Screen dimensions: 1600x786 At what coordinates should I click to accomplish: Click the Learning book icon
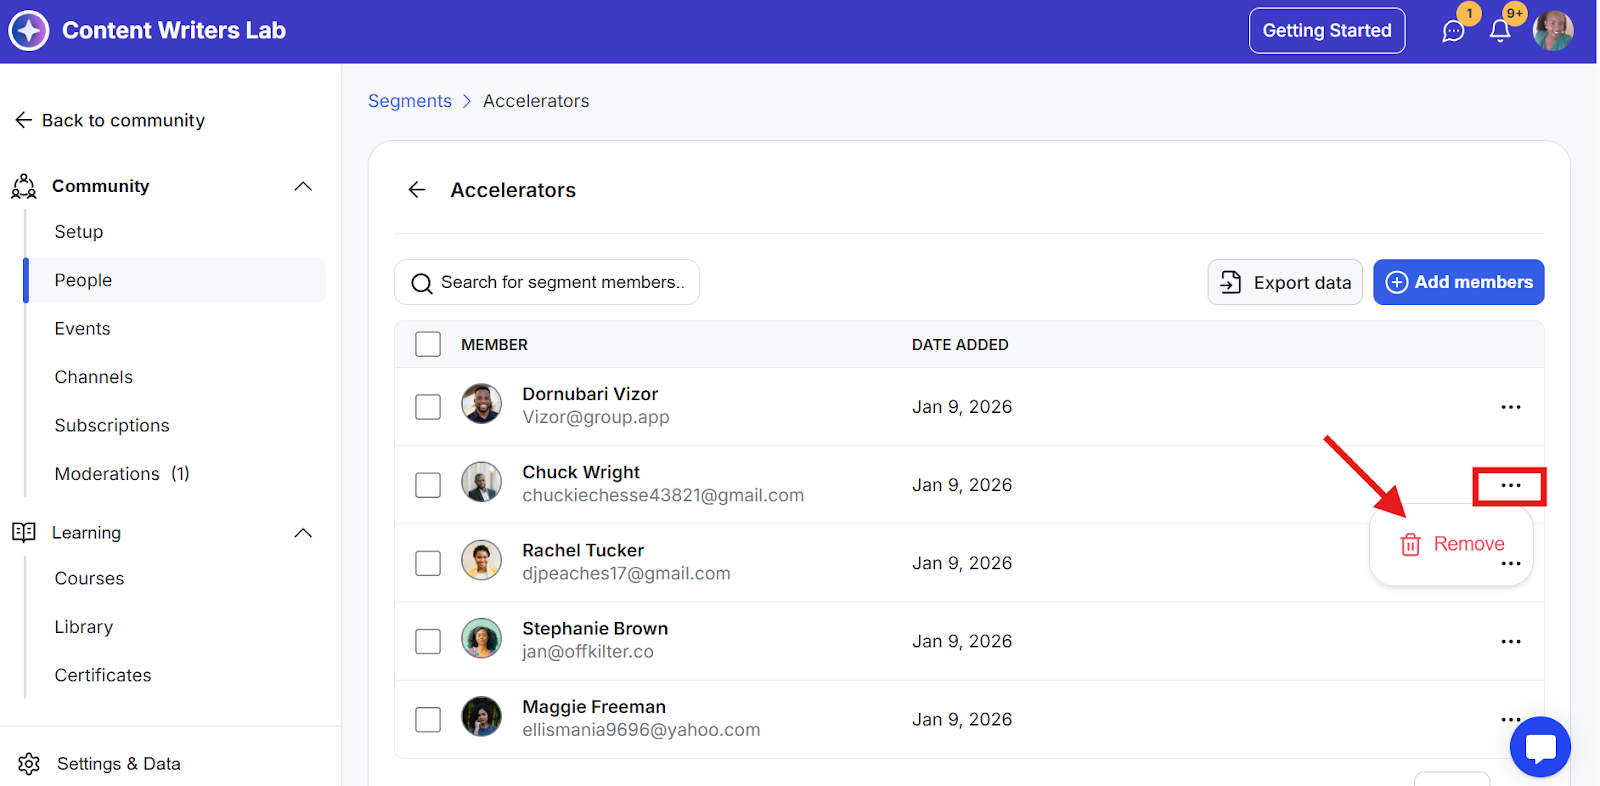24,532
